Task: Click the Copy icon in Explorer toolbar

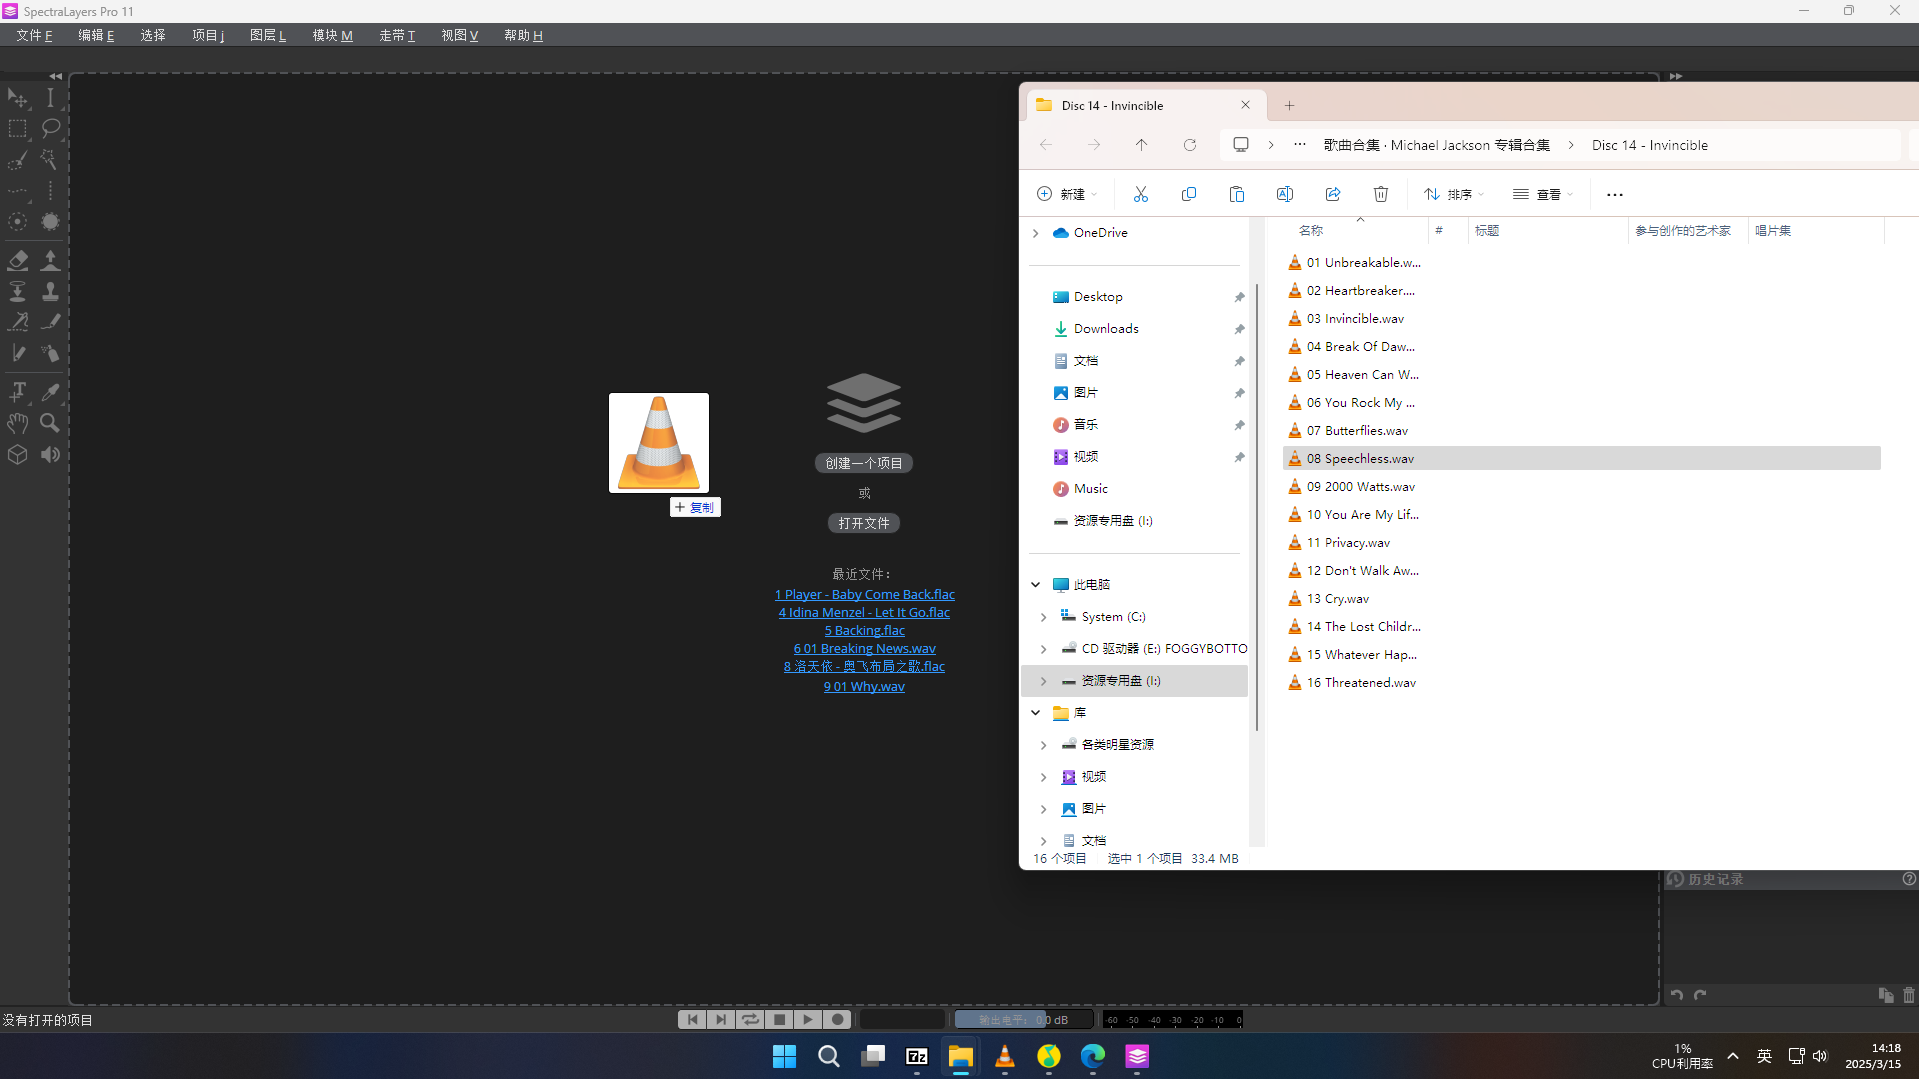Action: [x=1189, y=194]
